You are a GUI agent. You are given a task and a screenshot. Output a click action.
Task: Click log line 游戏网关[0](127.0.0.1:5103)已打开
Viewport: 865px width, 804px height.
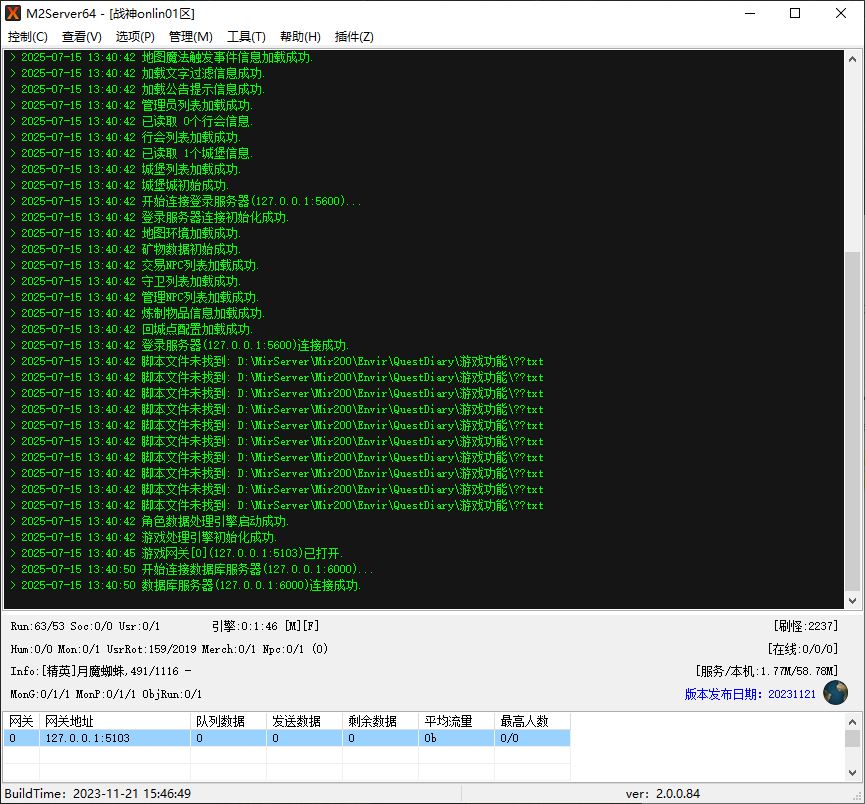pos(176,553)
